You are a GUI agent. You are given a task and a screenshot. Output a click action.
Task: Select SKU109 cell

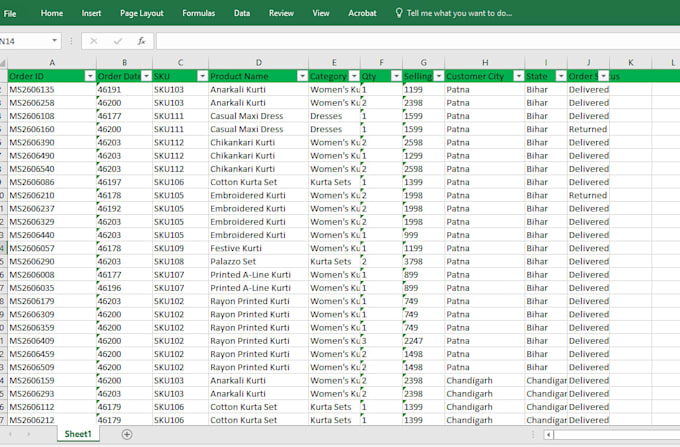click(x=180, y=248)
